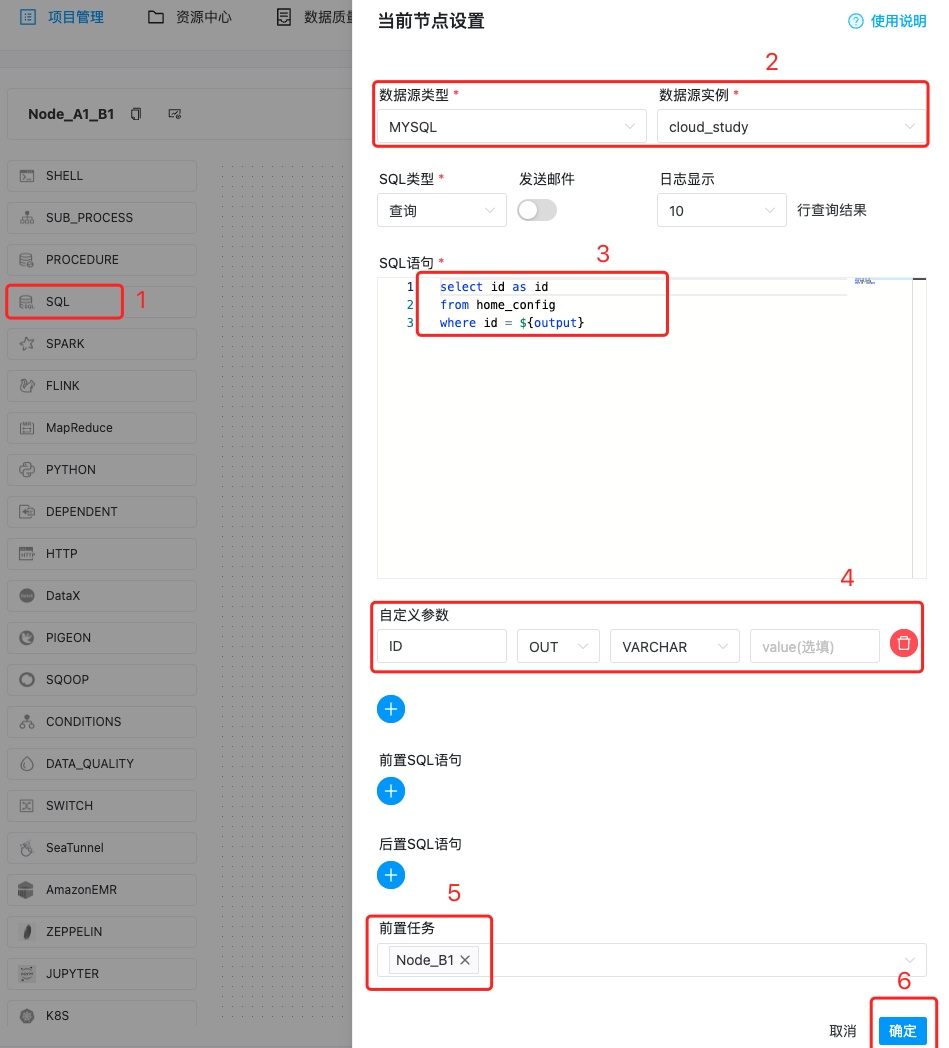The height and width of the screenshot is (1048, 949).
Task: Choose the AmazonEMR cube icon
Action: point(25,890)
